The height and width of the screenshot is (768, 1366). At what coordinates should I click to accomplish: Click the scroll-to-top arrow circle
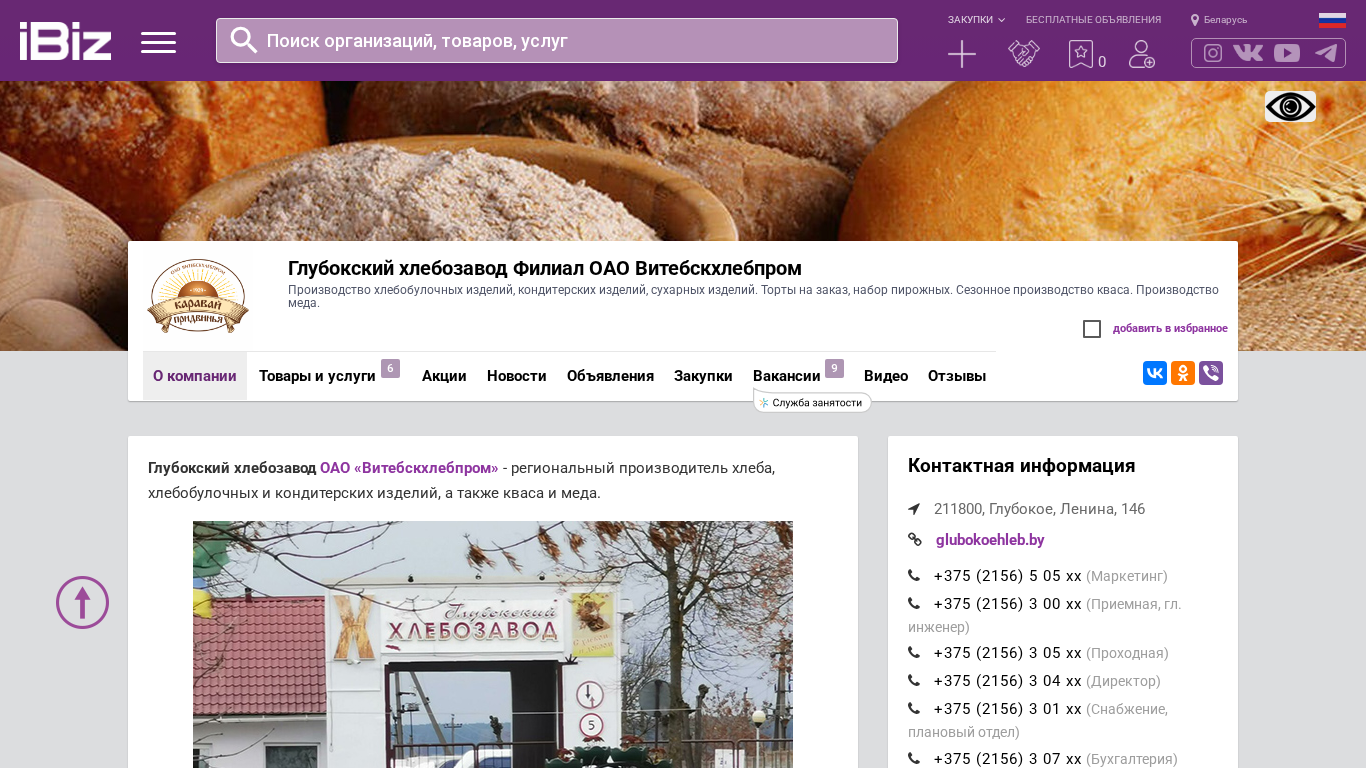82,602
